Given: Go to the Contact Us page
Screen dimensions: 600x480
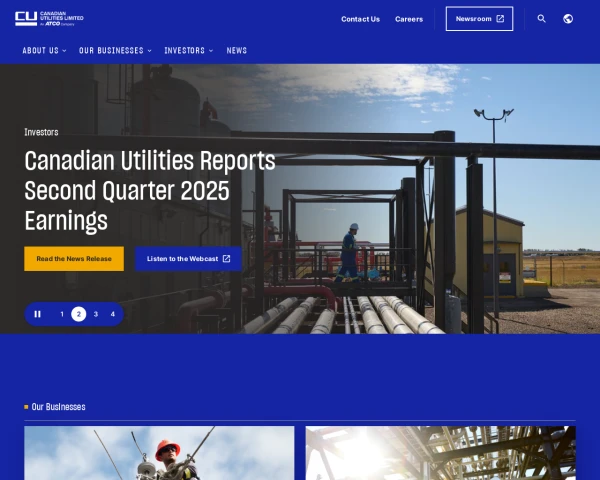Looking at the screenshot, I should pos(360,19).
